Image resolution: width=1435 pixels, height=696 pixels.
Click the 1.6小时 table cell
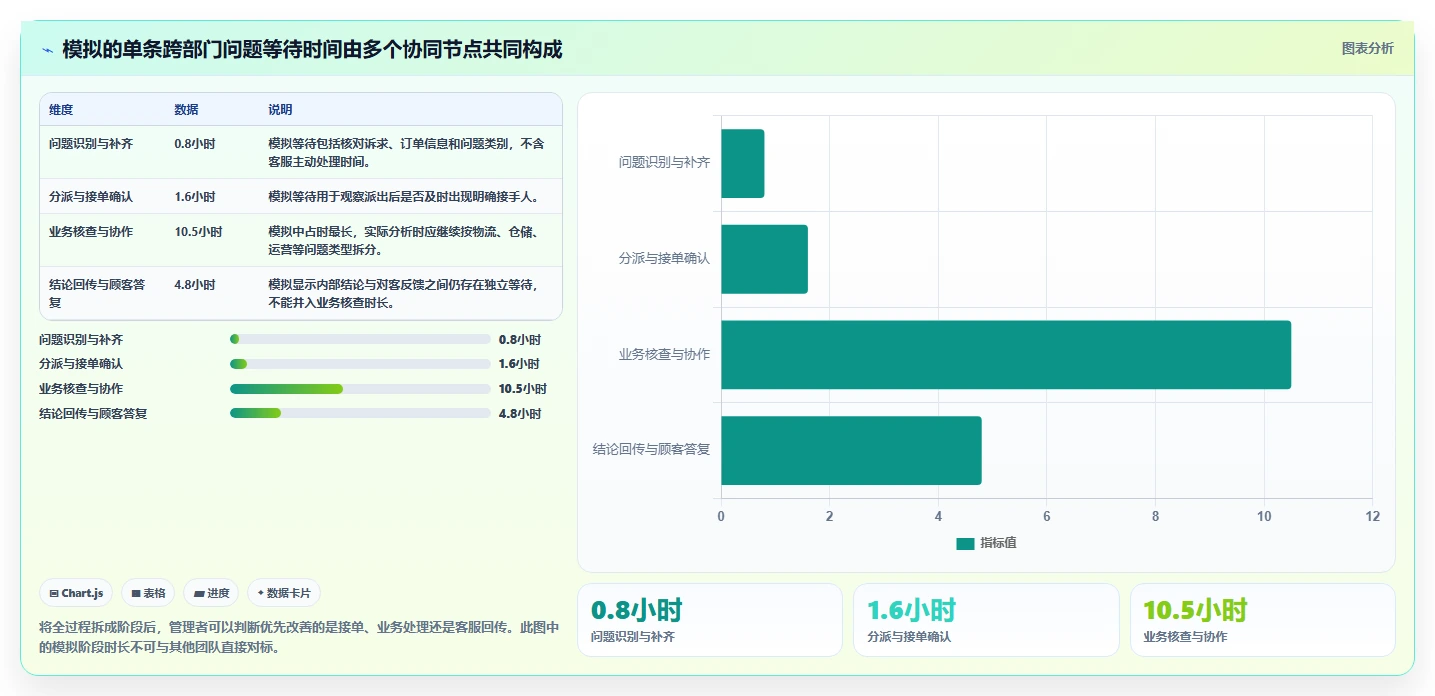(212, 196)
